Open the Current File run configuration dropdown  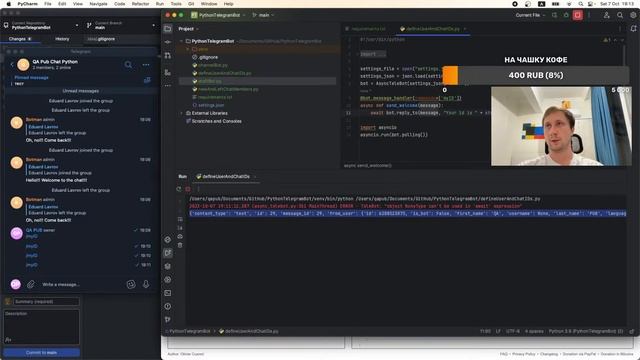click(x=530, y=15)
